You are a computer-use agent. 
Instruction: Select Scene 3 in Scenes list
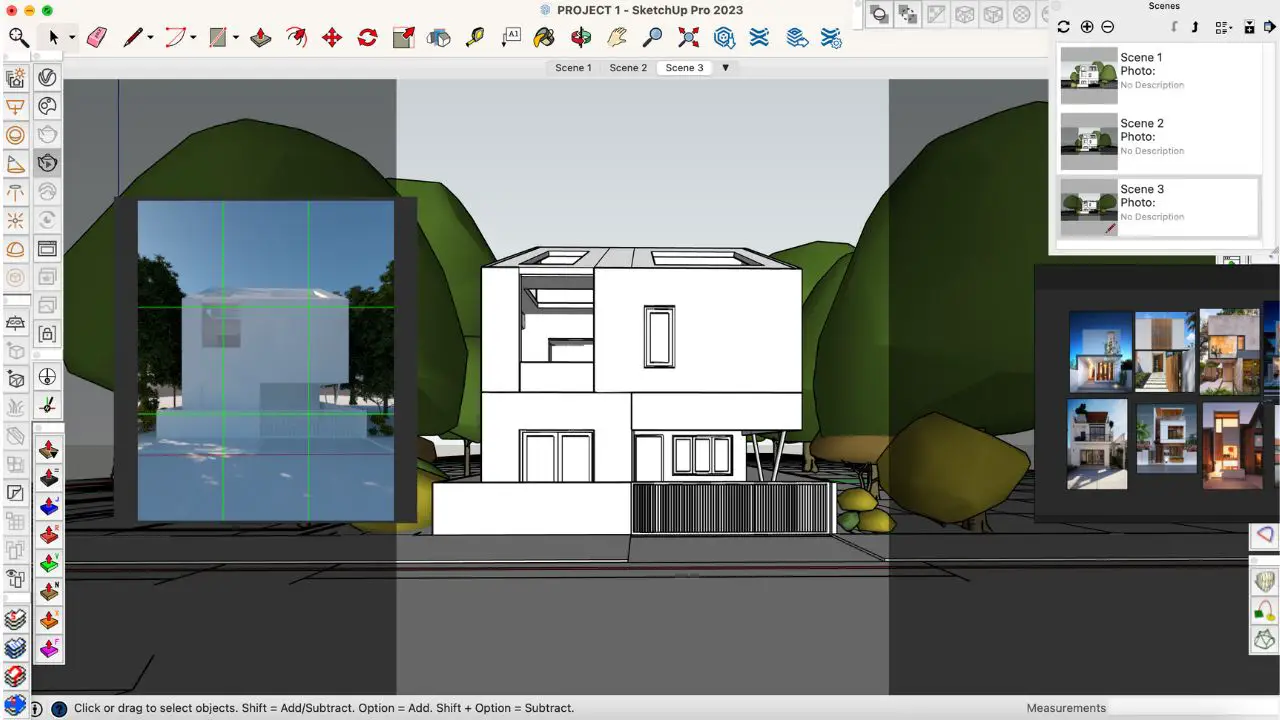click(1159, 207)
